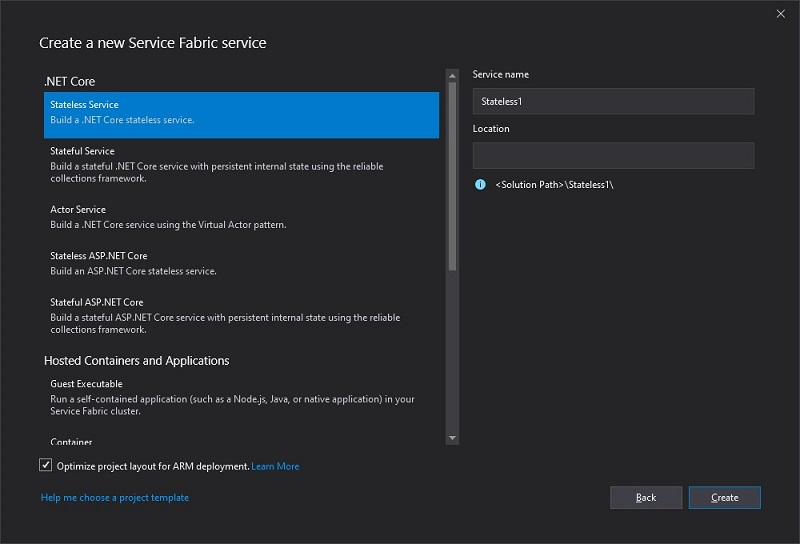Toggle Optimize project layout for ARM checkbox
Image resolution: width=800 pixels, height=544 pixels.
[x=46, y=466]
